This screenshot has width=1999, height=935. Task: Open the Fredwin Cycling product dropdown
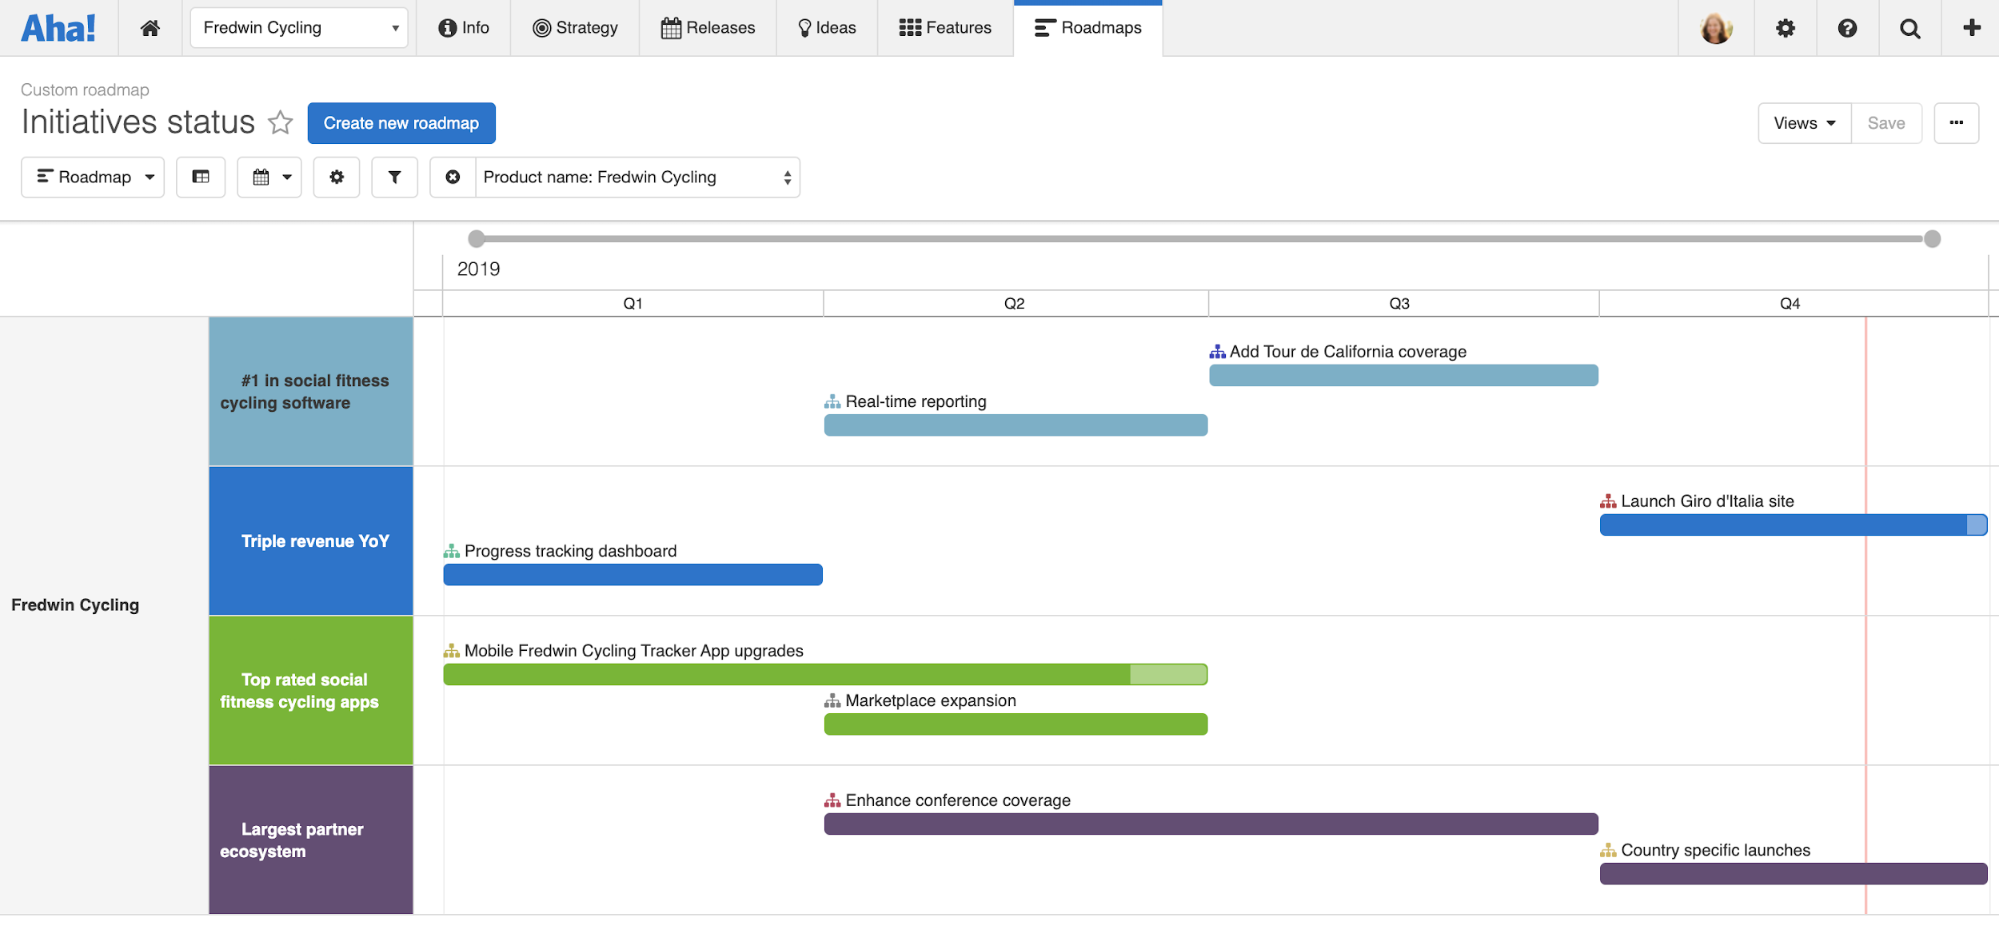(299, 28)
